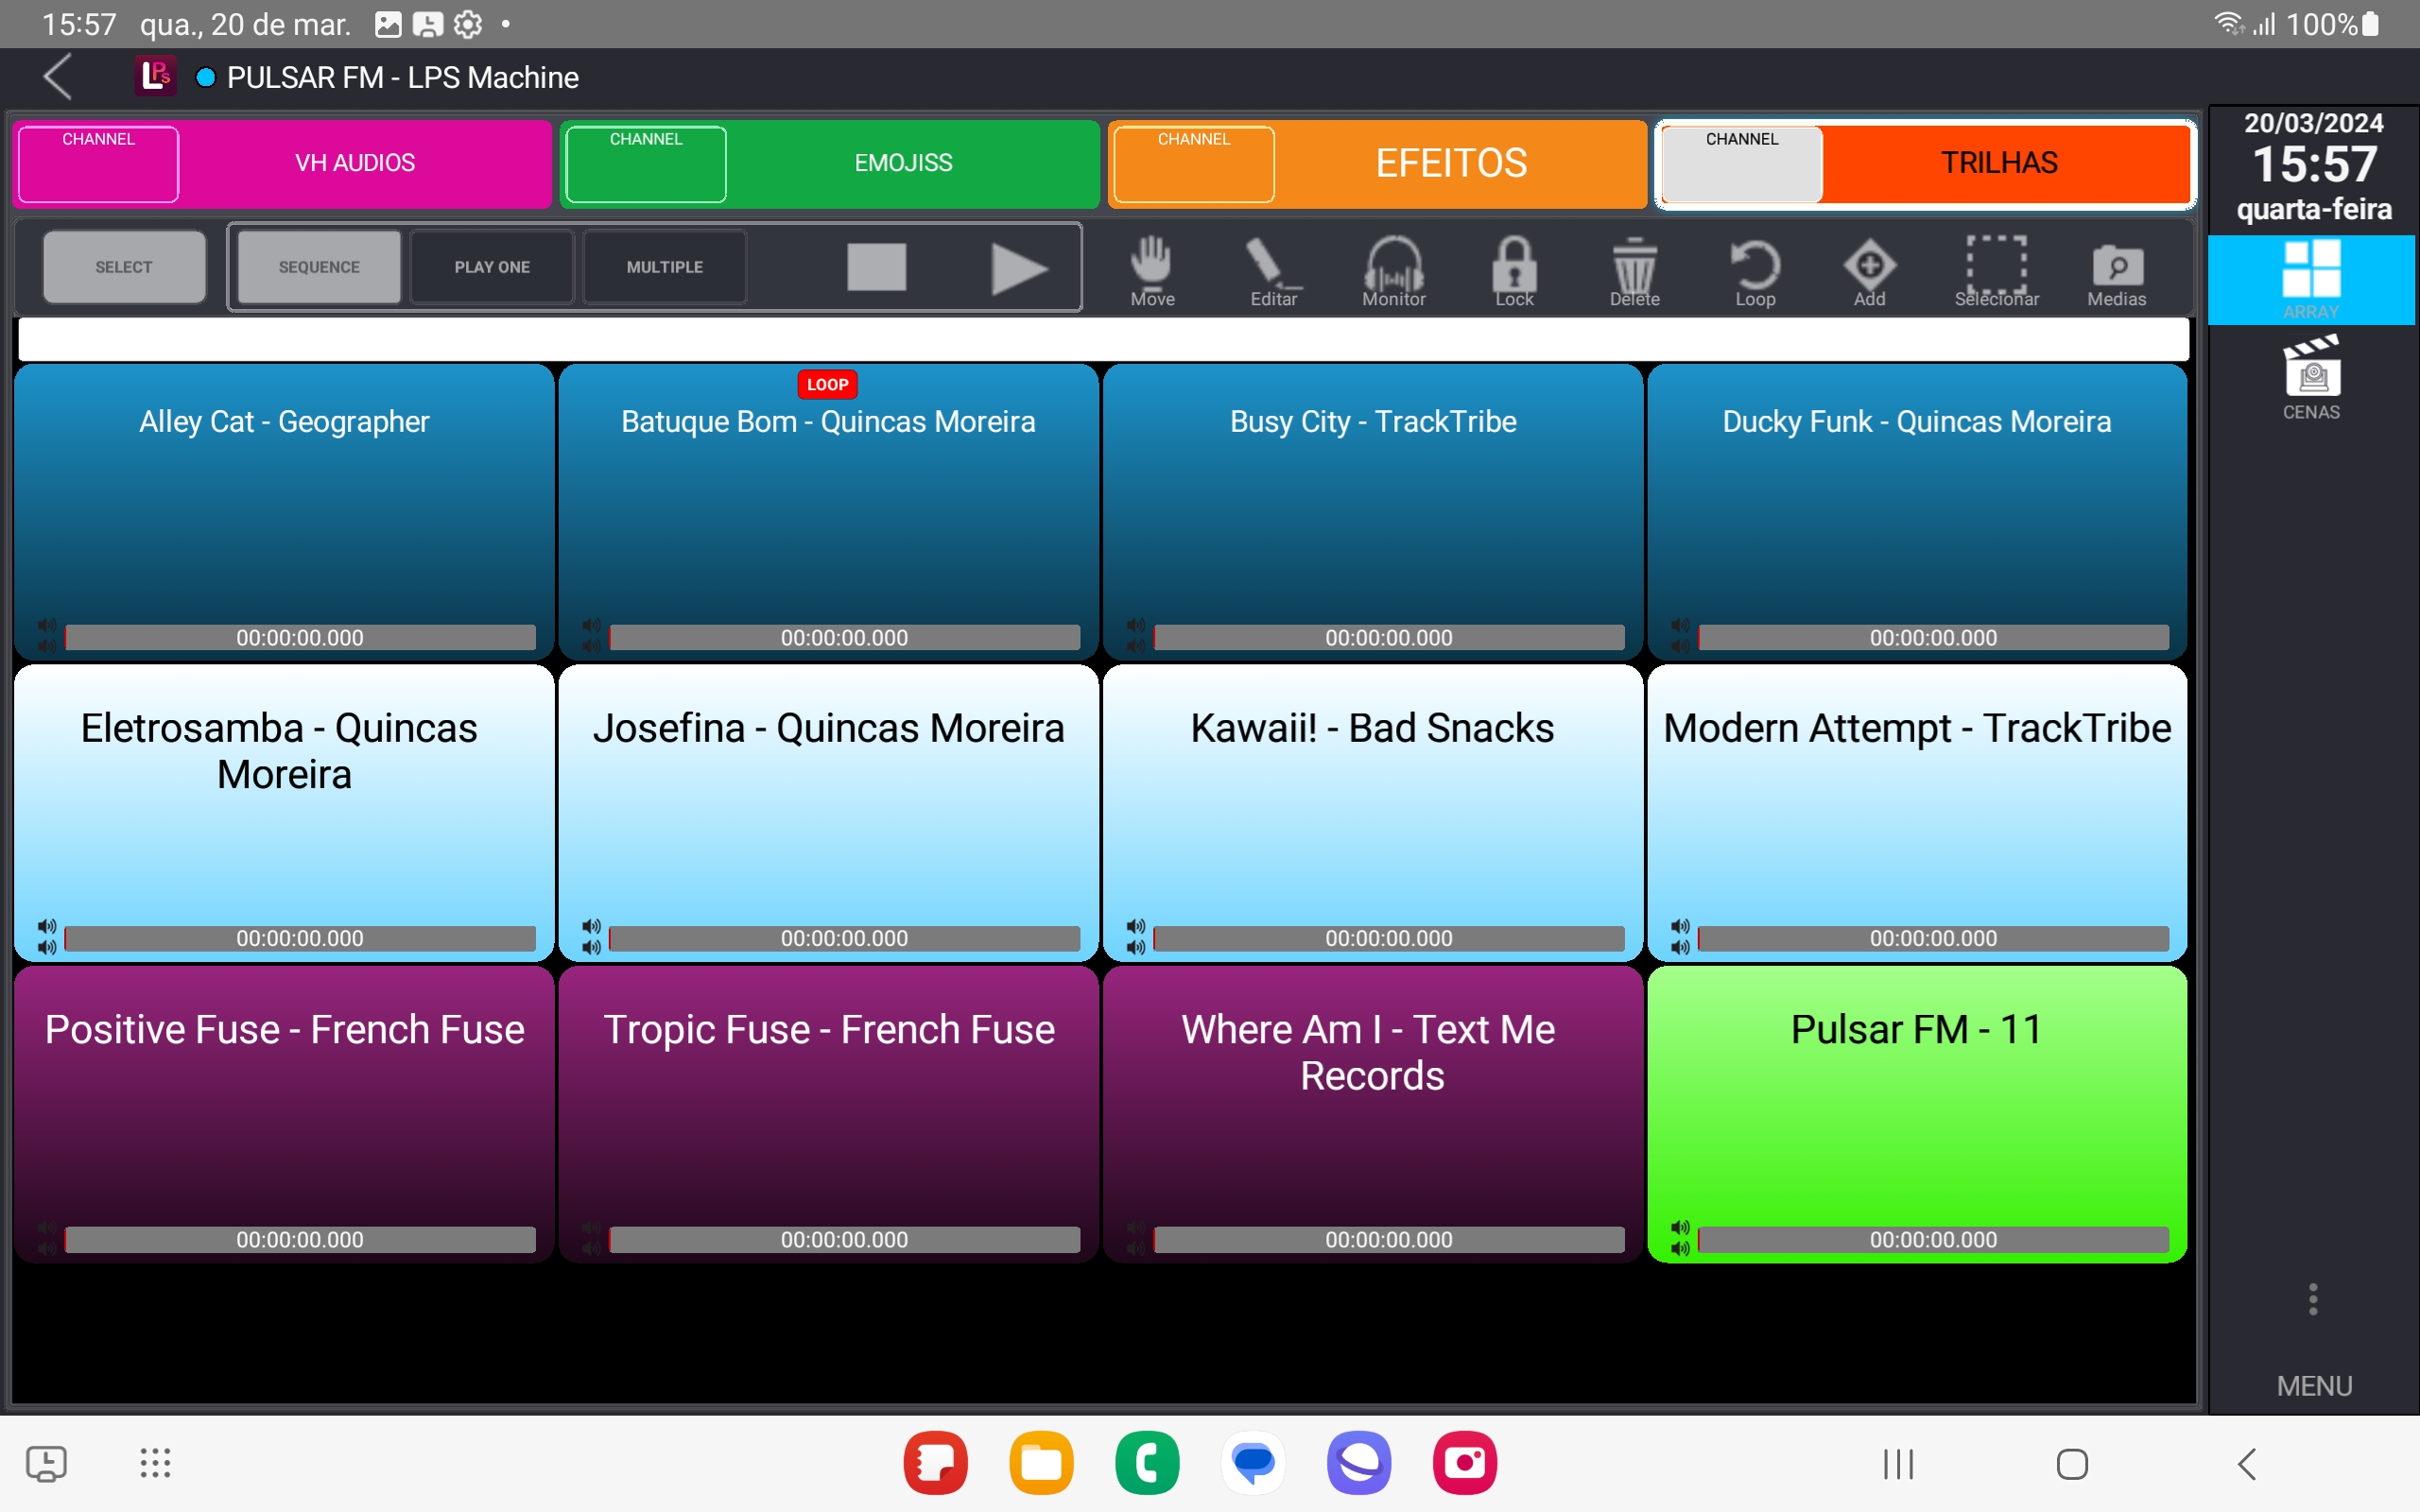Click the orange CHANNEL box of EFEITOS
Image resolution: width=2420 pixels, height=1512 pixels.
pos(1194,164)
